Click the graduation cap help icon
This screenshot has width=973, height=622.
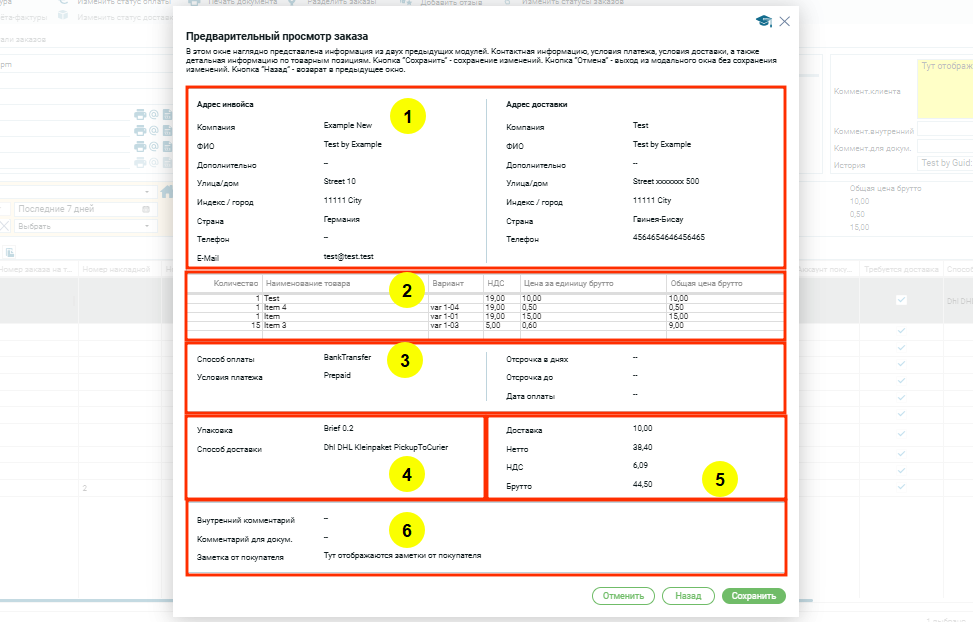tap(764, 21)
